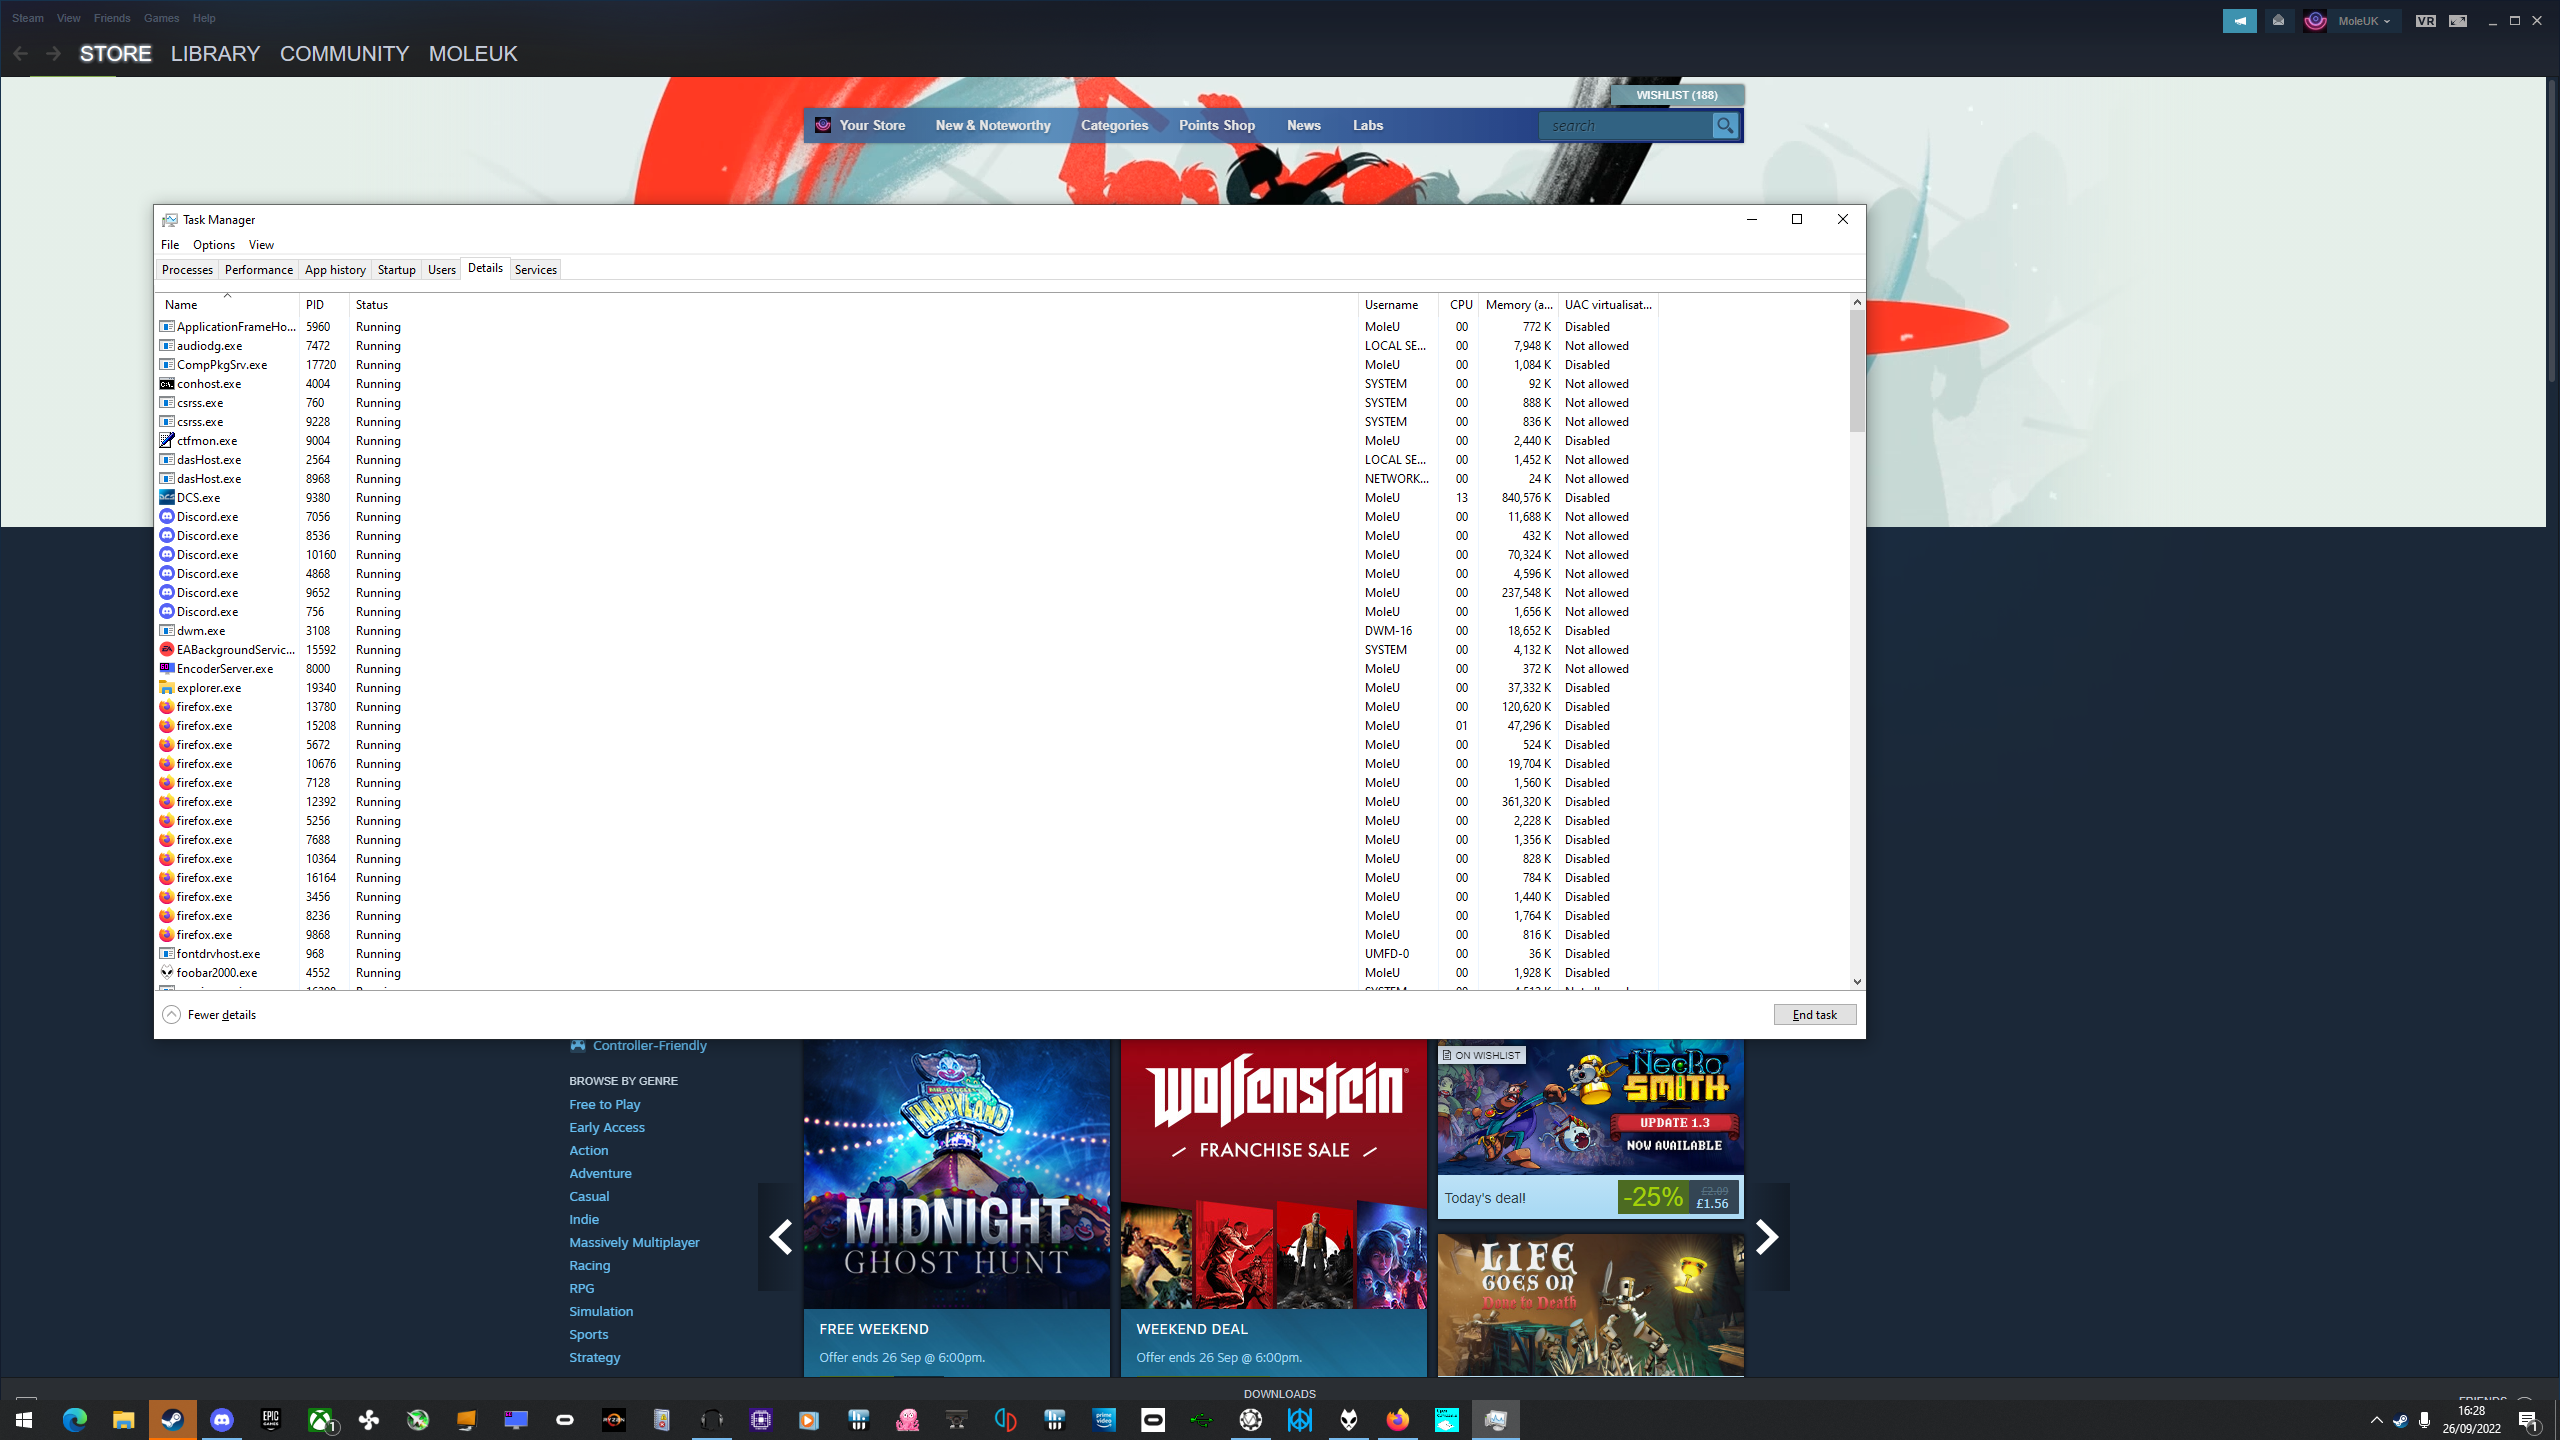Open Points Shop in Steam store

point(1216,125)
